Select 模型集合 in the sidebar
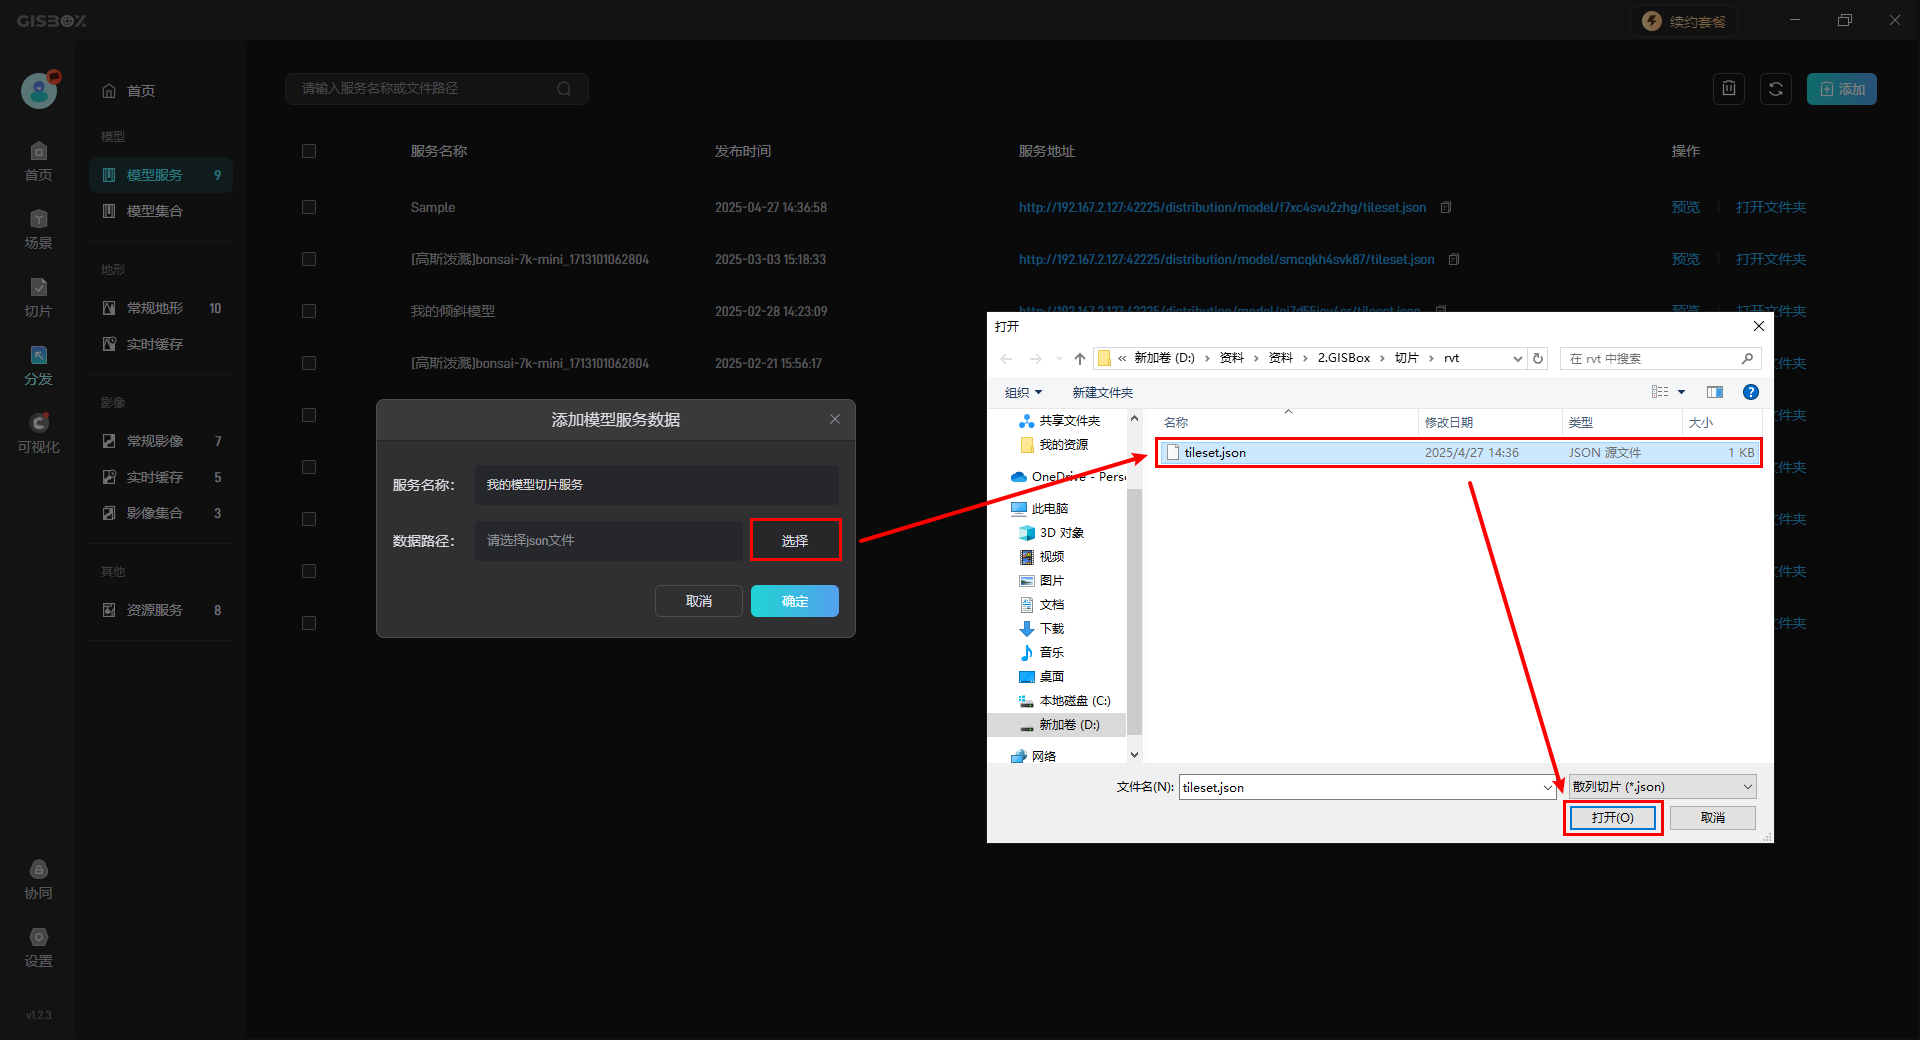 [x=161, y=211]
